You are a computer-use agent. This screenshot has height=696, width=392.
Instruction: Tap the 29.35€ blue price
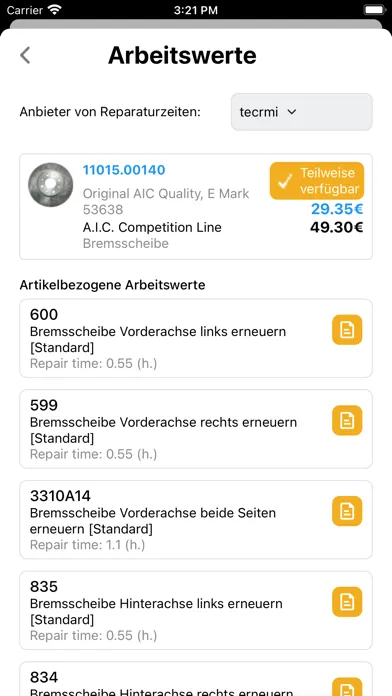click(337, 209)
